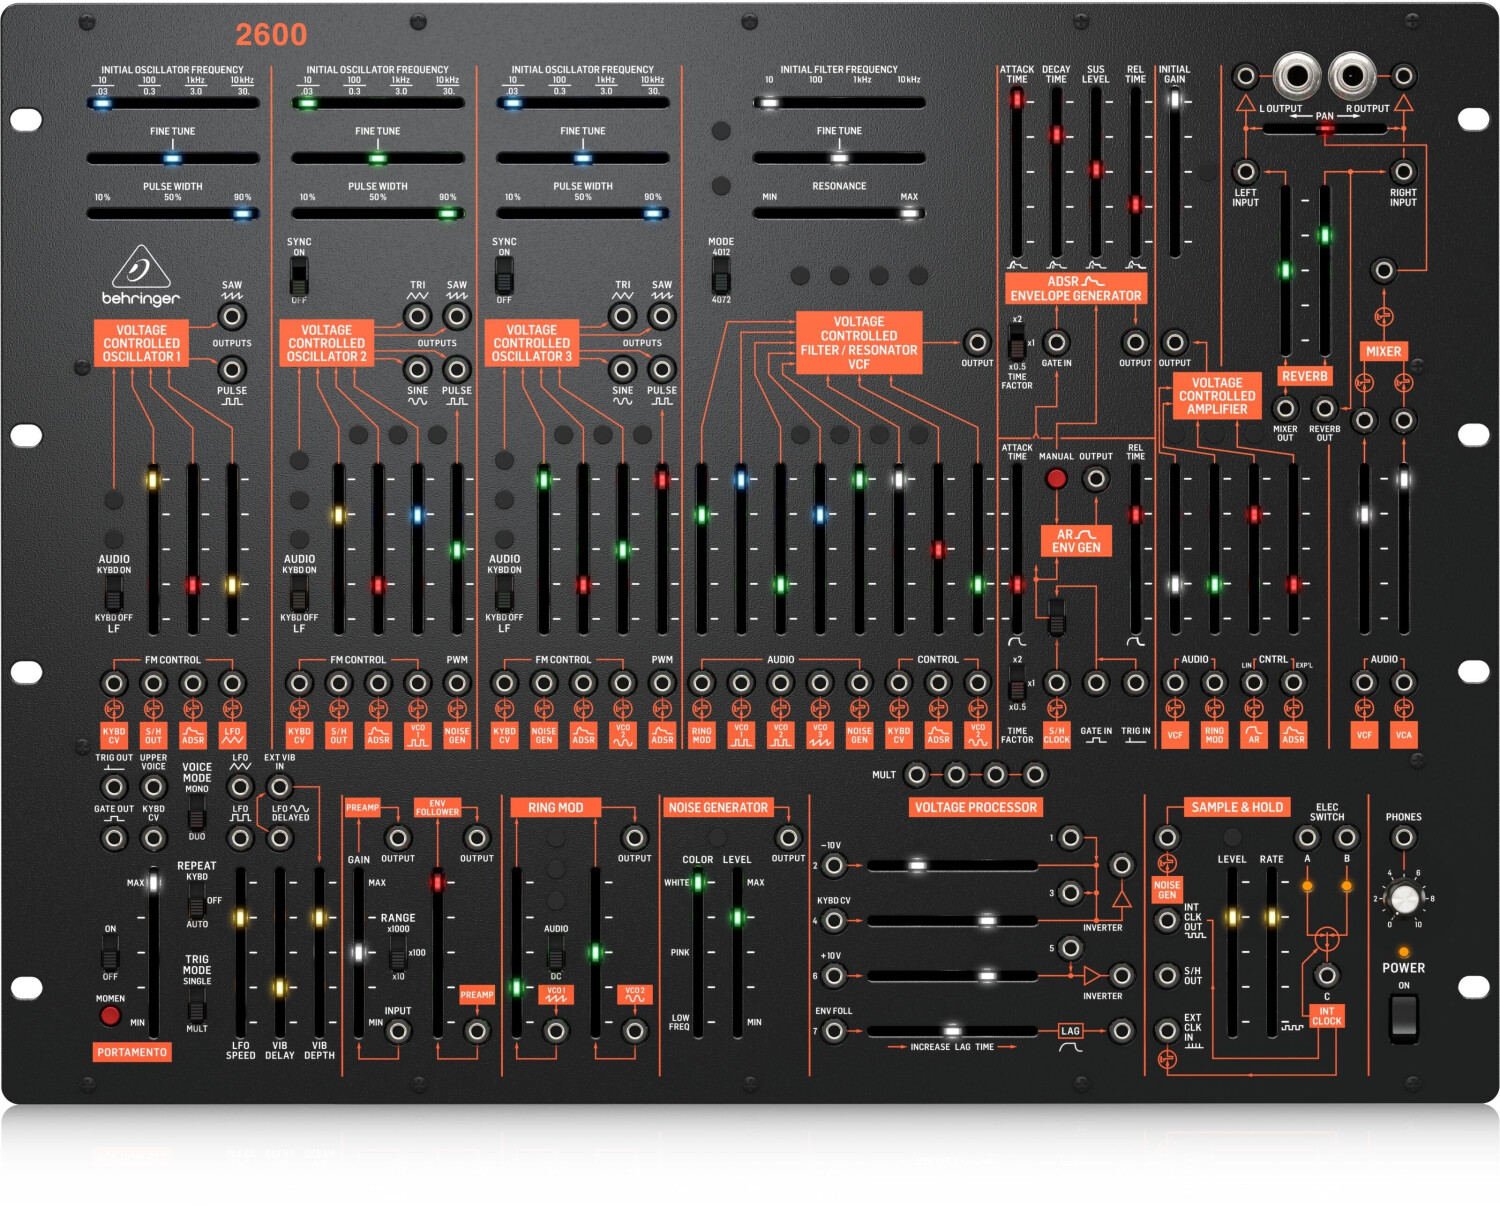The width and height of the screenshot is (1500, 1206).
Task: Click the VCO 2 SINE output jack
Action: click(417, 369)
